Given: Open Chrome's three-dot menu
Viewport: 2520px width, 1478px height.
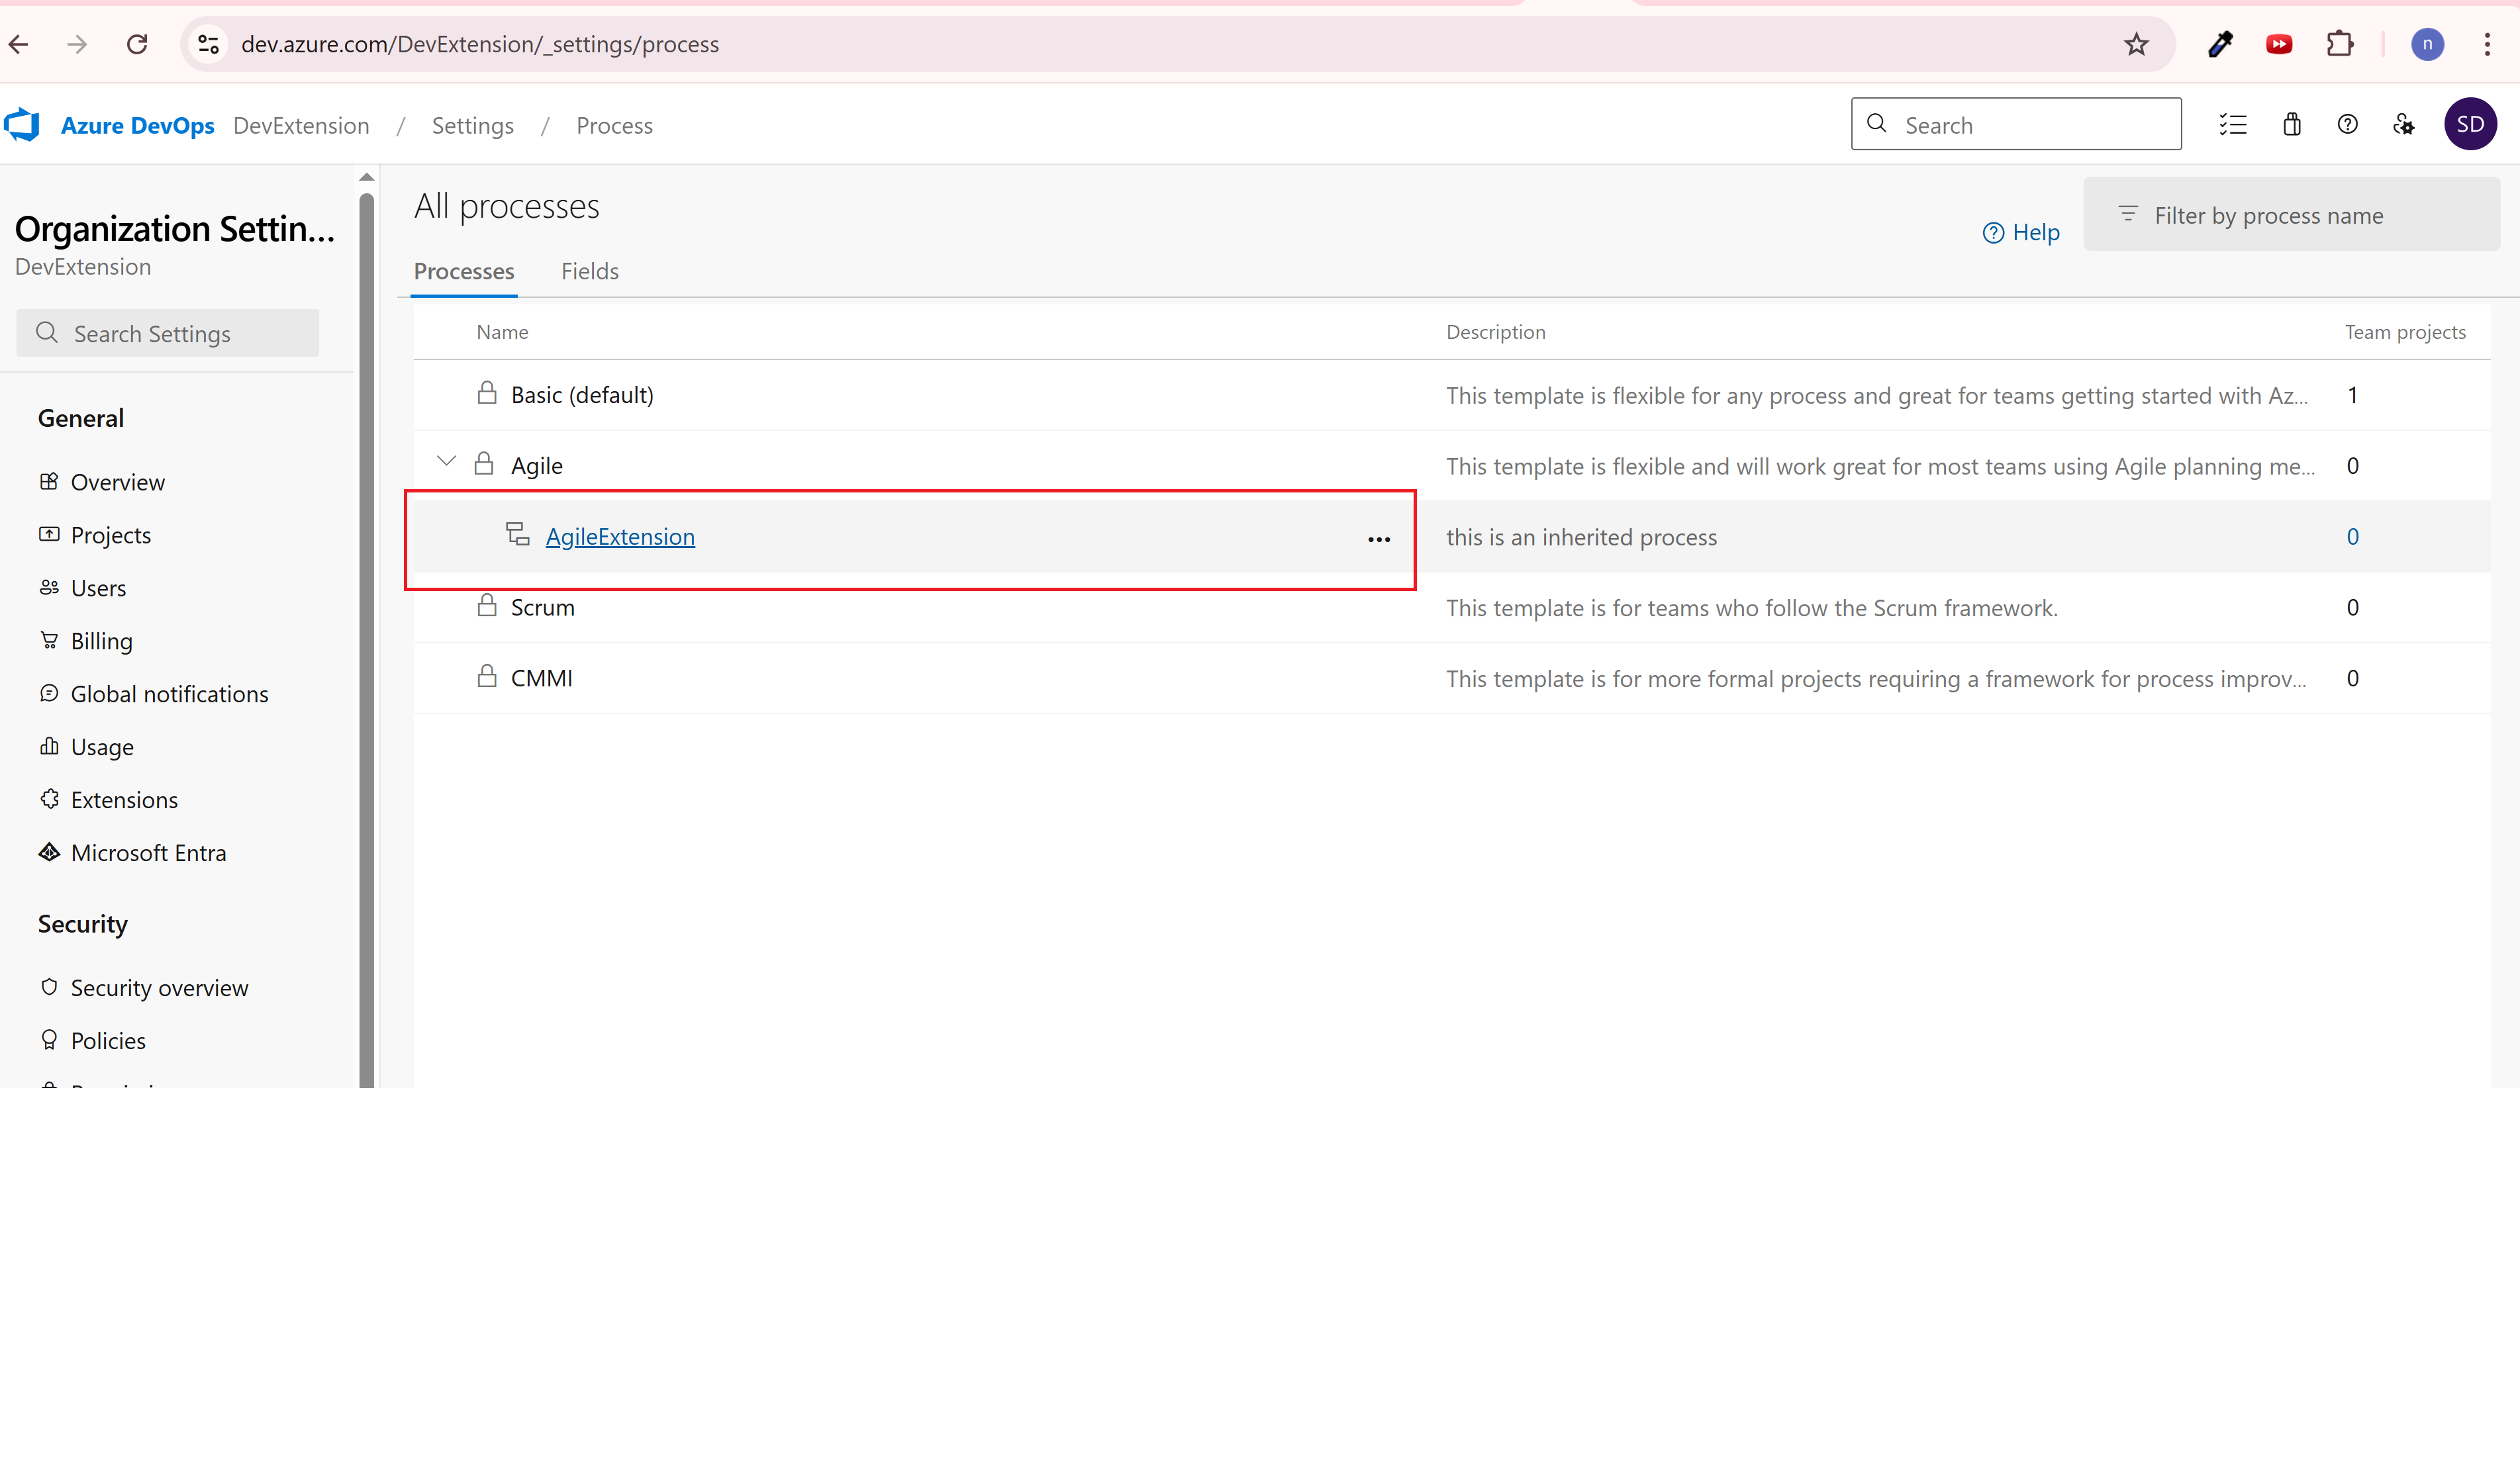Looking at the screenshot, I should tap(2486, 44).
